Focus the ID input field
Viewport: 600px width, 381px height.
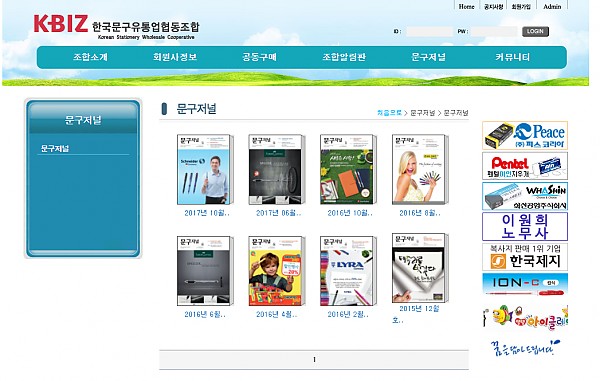(x=429, y=31)
